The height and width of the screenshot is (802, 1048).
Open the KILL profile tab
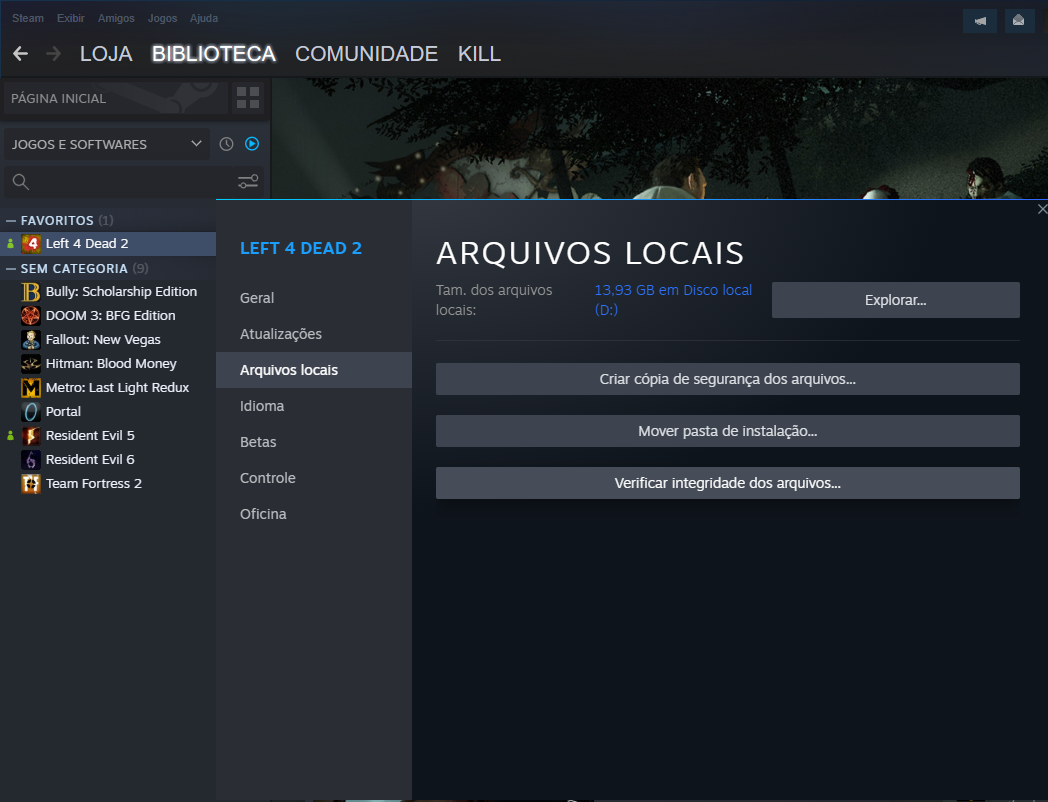coord(479,54)
